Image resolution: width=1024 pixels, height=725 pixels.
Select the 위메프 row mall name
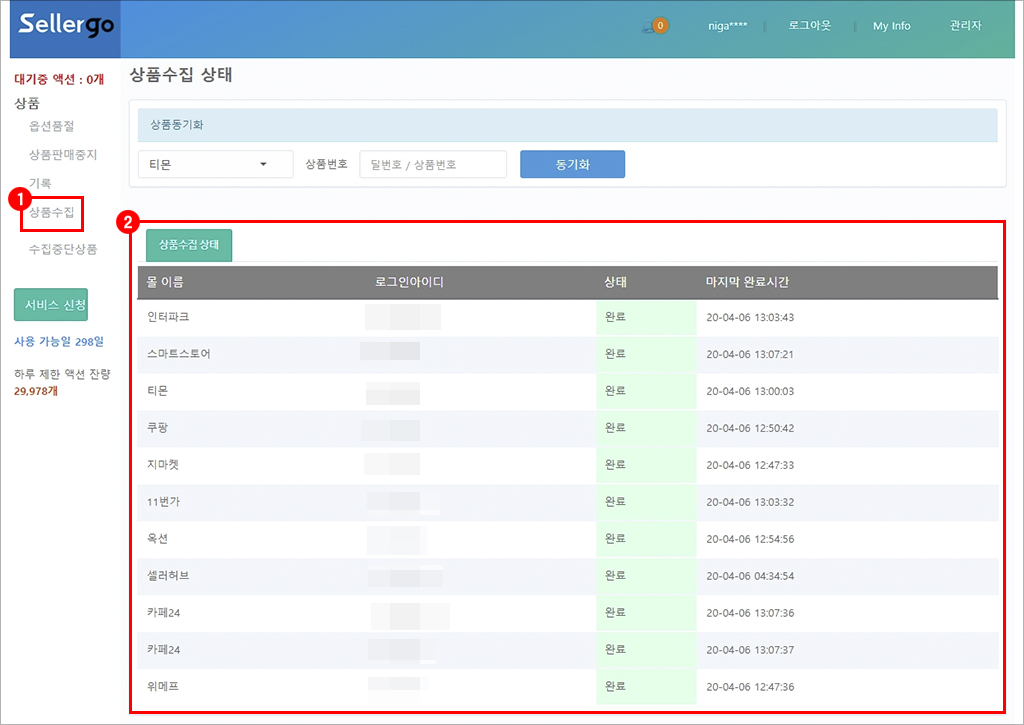coord(163,686)
